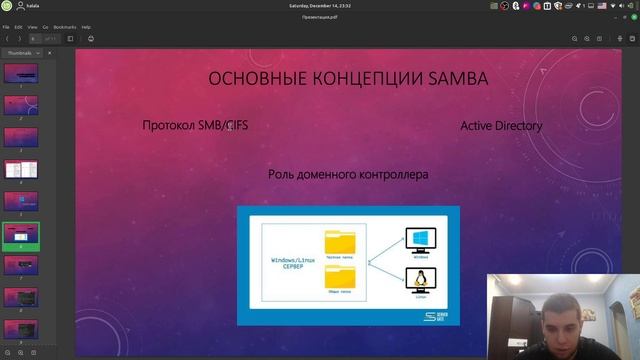This screenshot has width=640, height=360.
Task: Select slide 3 thumbnail
Action: coord(21,138)
